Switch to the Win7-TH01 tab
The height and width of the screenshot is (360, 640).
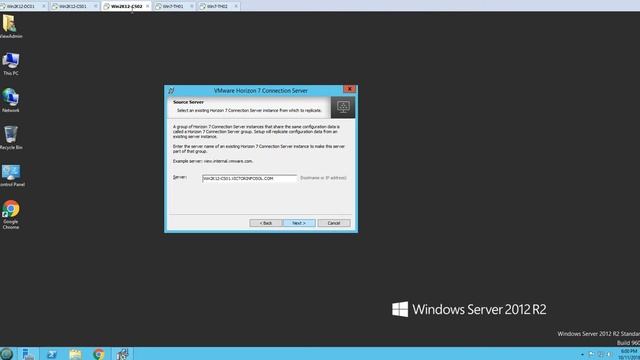pos(173,6)
